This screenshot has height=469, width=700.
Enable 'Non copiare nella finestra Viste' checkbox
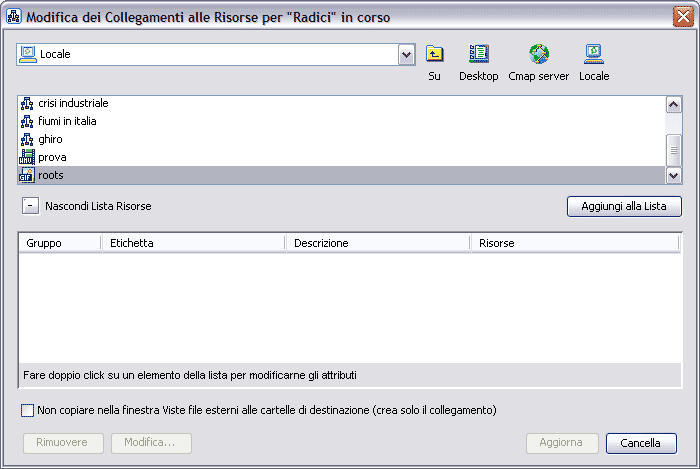point(27,410)
